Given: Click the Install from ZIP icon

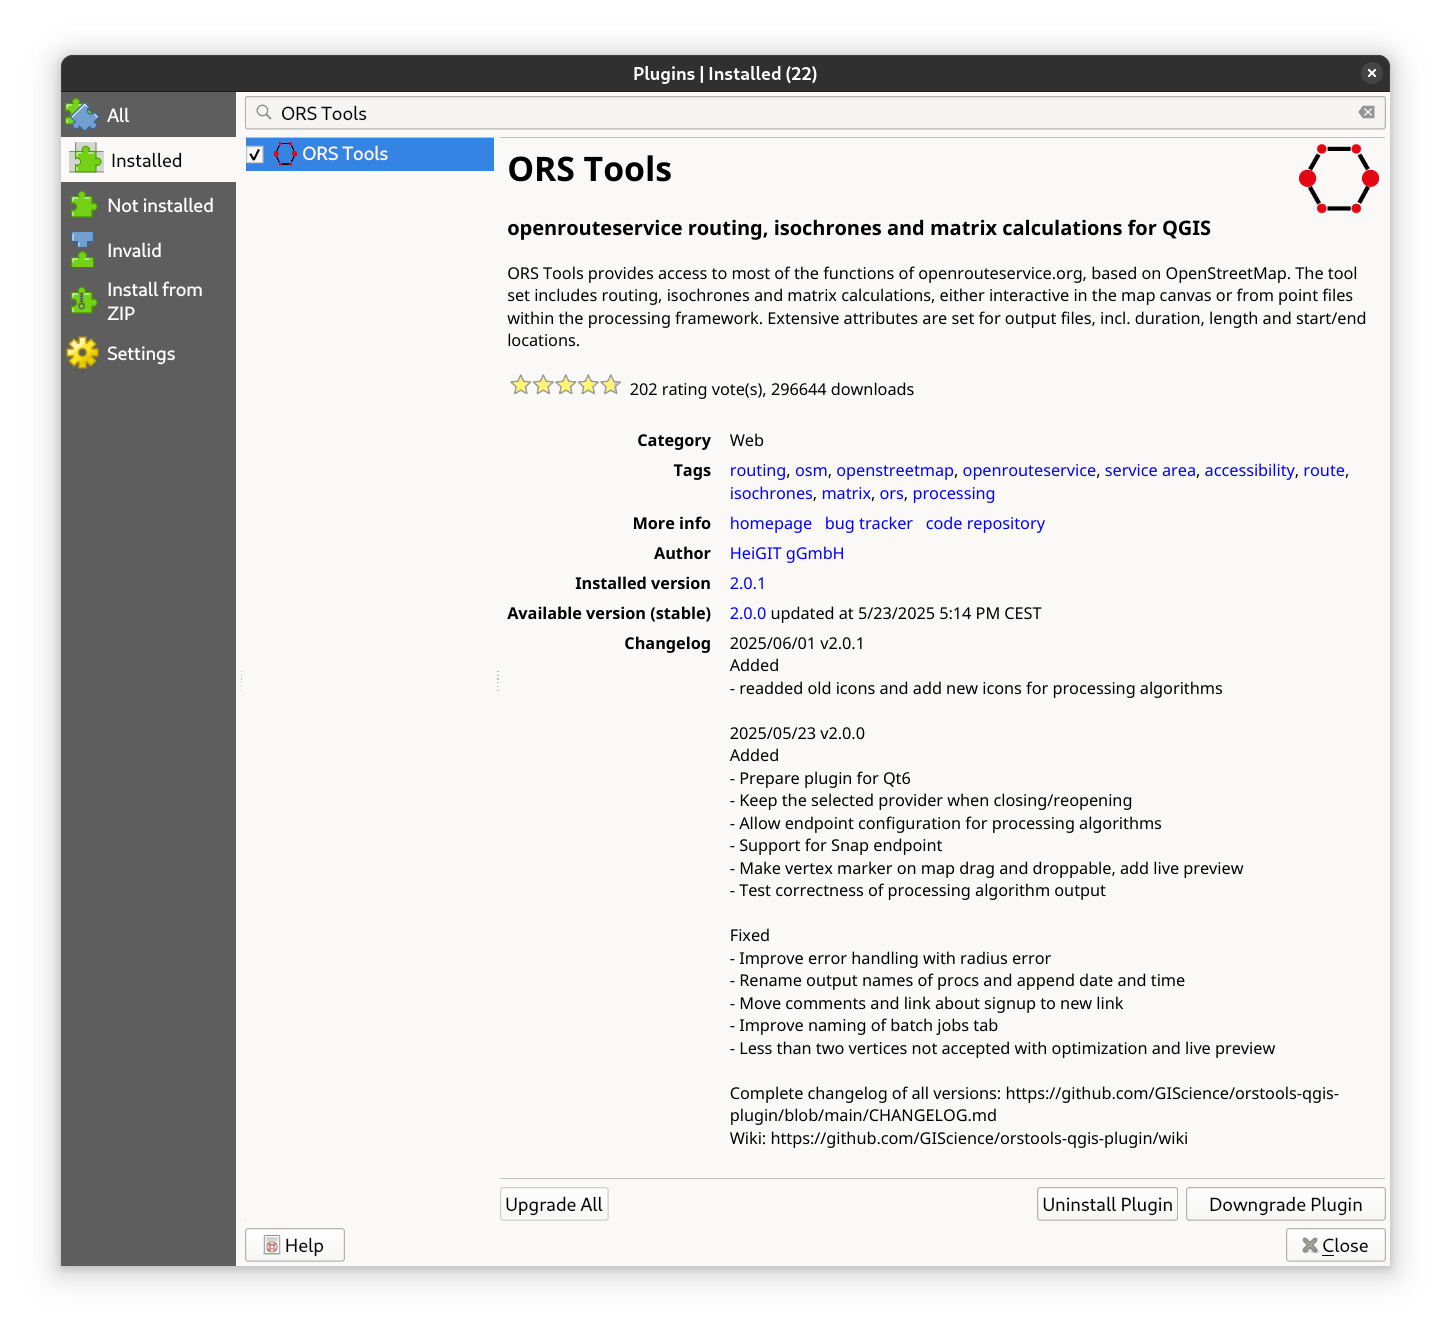Looking at the screenshot, I should (83, 301).
